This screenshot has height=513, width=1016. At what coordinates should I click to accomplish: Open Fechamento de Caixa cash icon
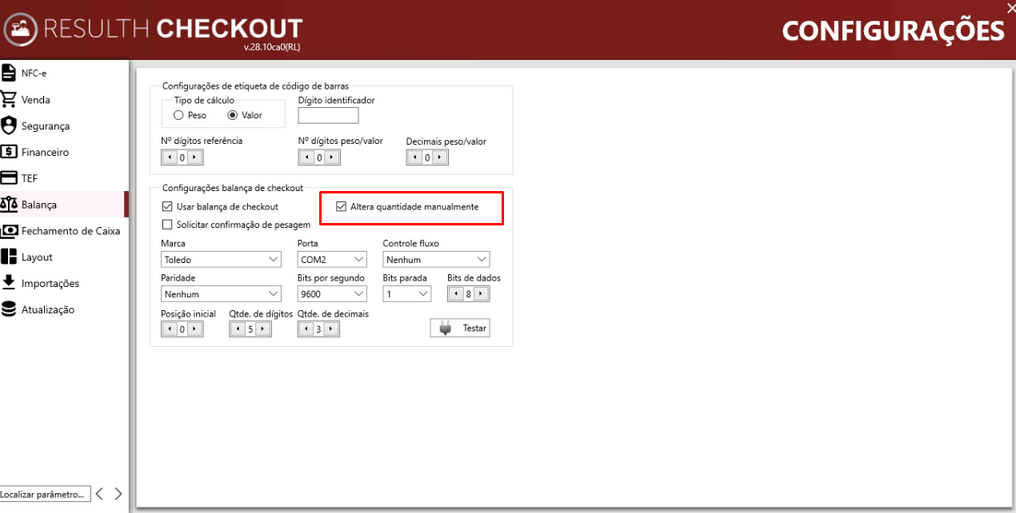tap(8, 231)
